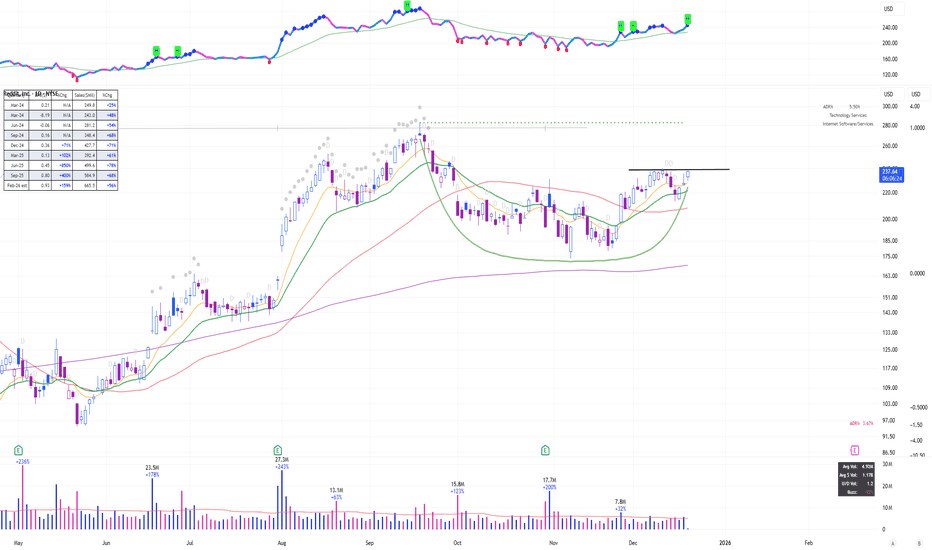
Task: Select the 'Reddit, Inc. · 1D · NYSE' title text
Action: point(31,93)
